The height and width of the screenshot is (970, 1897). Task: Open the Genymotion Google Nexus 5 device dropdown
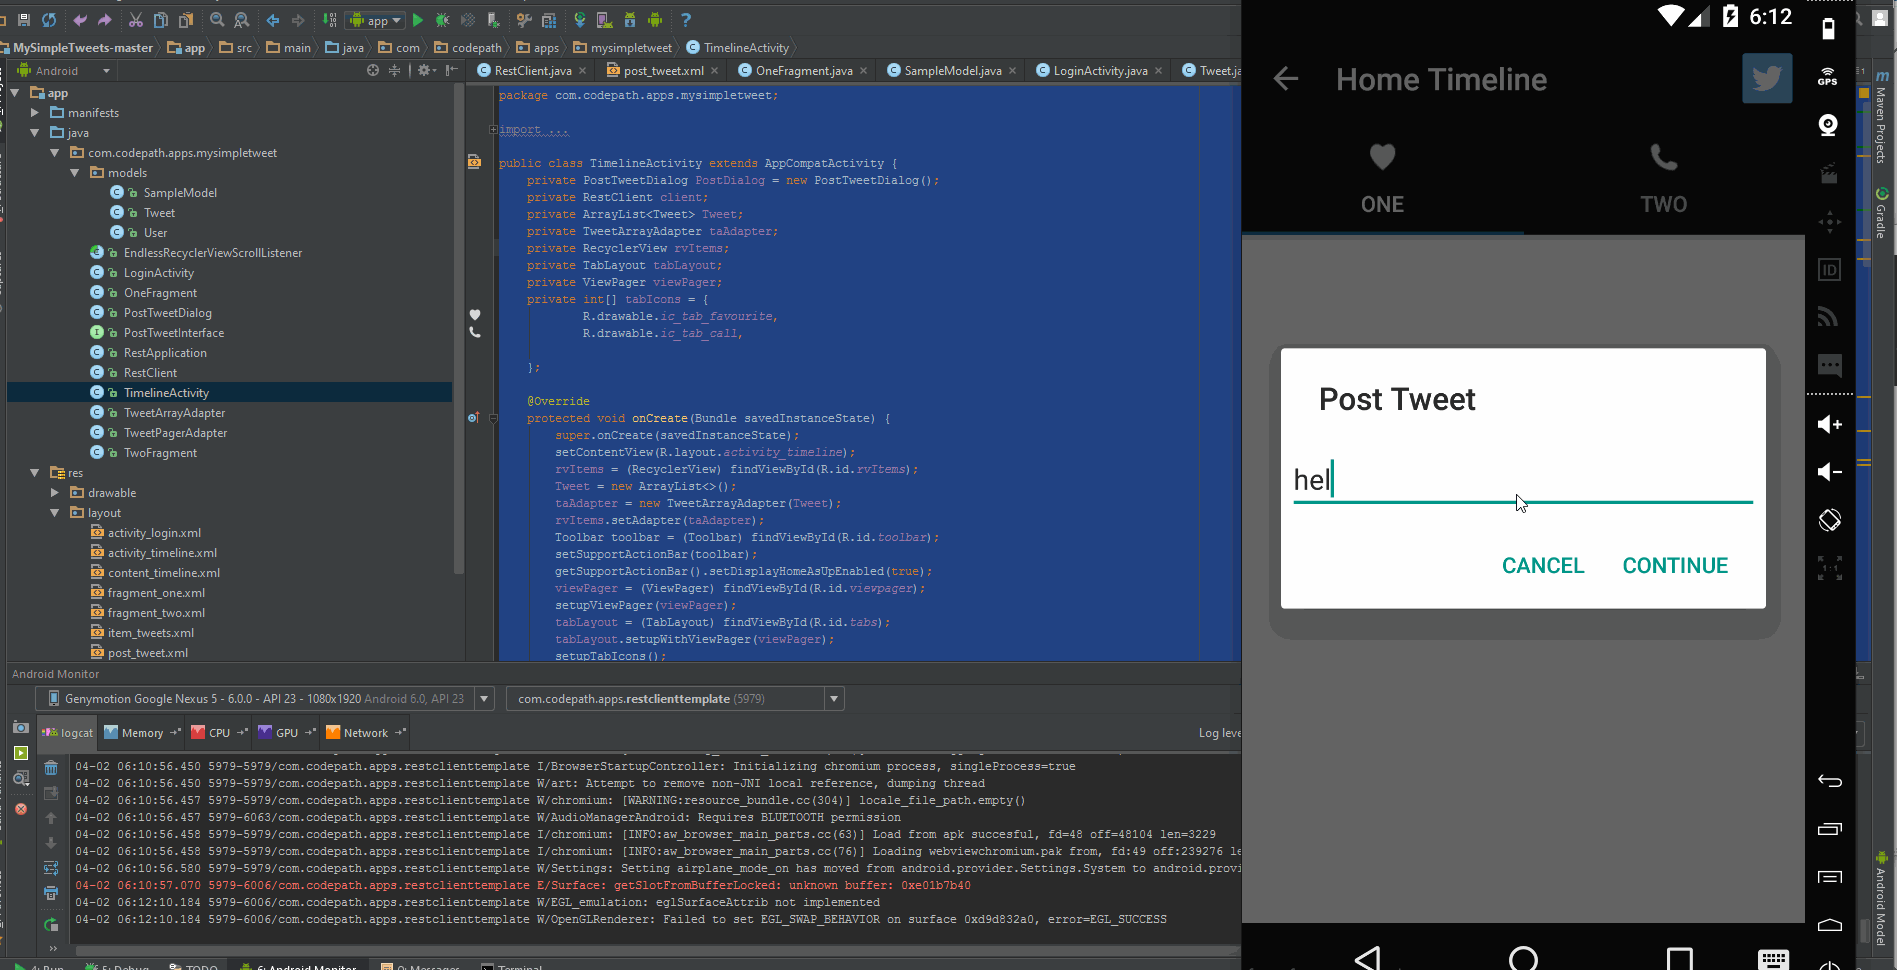pyautogui.click(x=484, y=698)
